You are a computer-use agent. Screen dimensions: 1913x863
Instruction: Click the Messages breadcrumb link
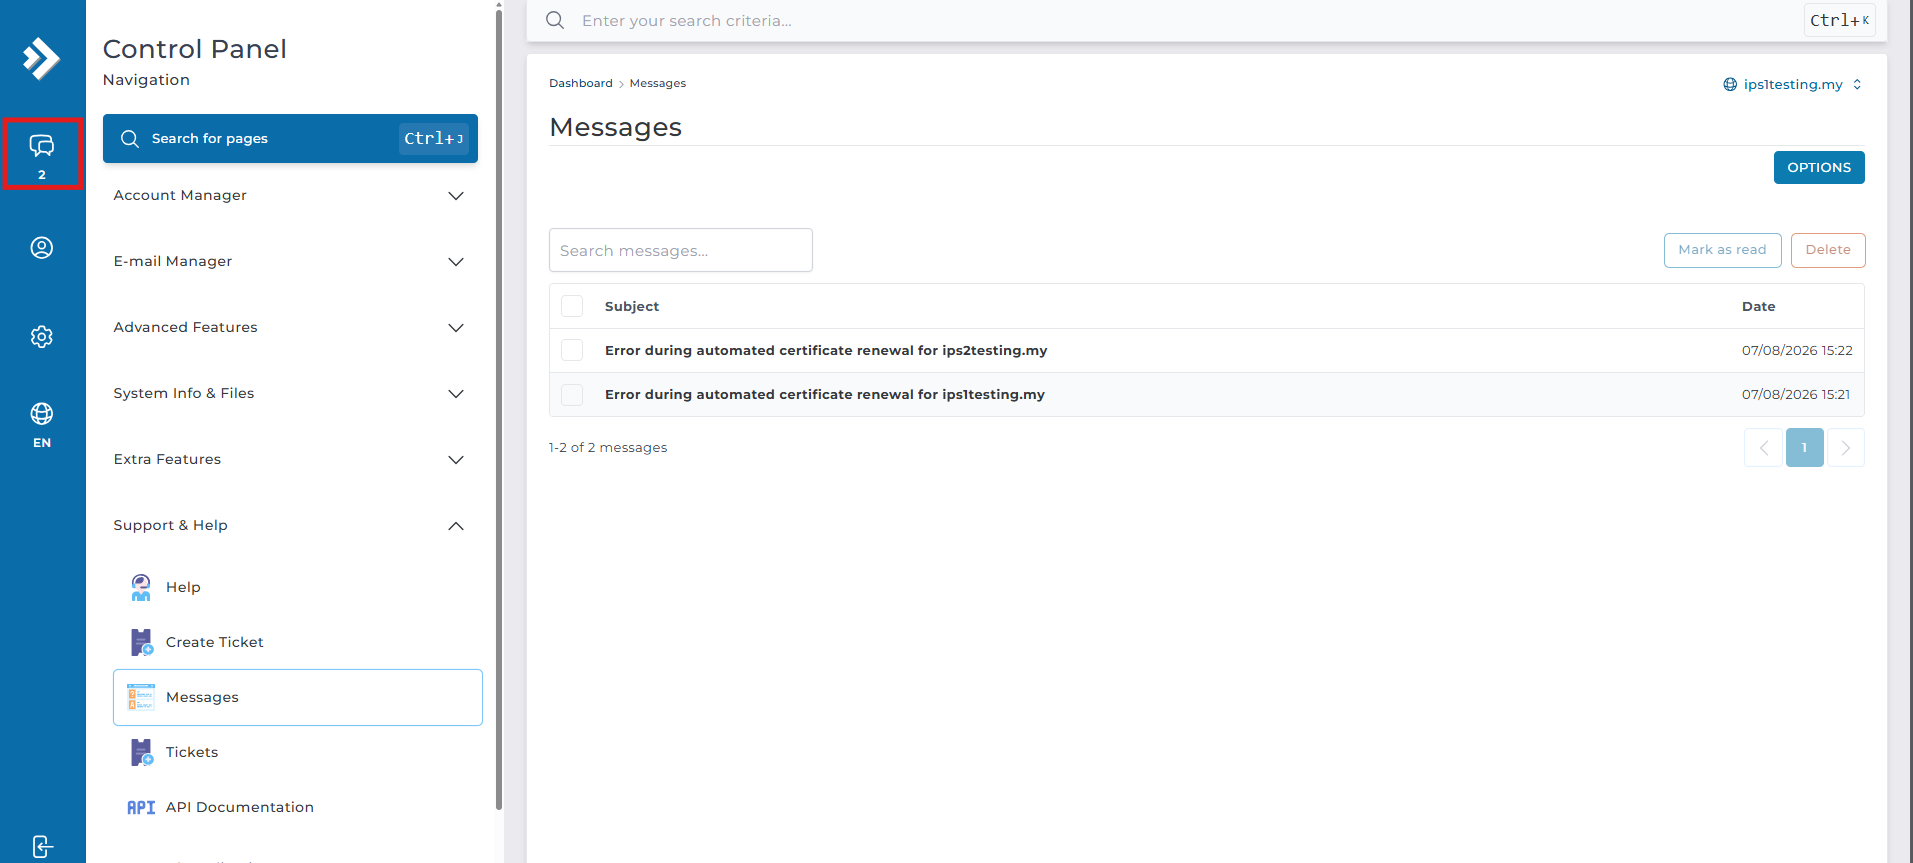pos(658,83)
